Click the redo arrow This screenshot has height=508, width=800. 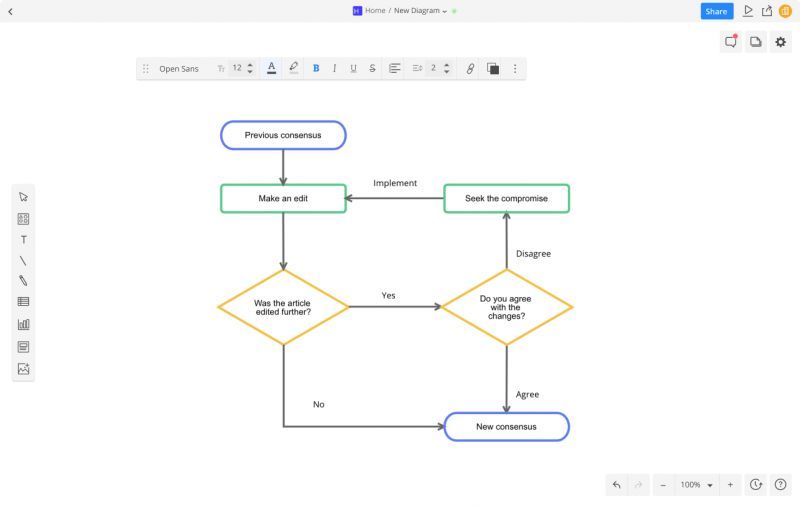click(x=638, y=485)
